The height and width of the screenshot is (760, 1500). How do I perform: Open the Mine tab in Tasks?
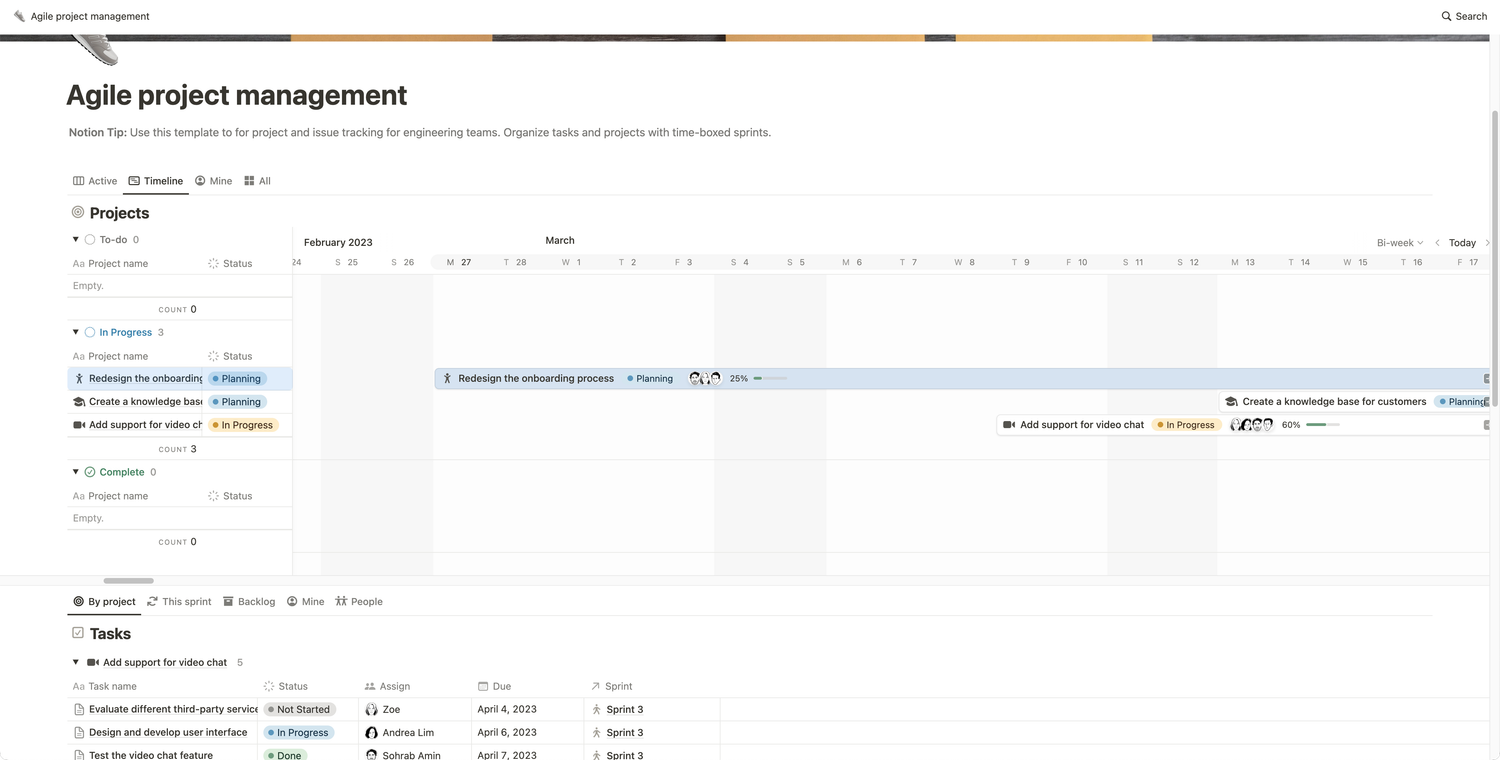click(305, 602)
